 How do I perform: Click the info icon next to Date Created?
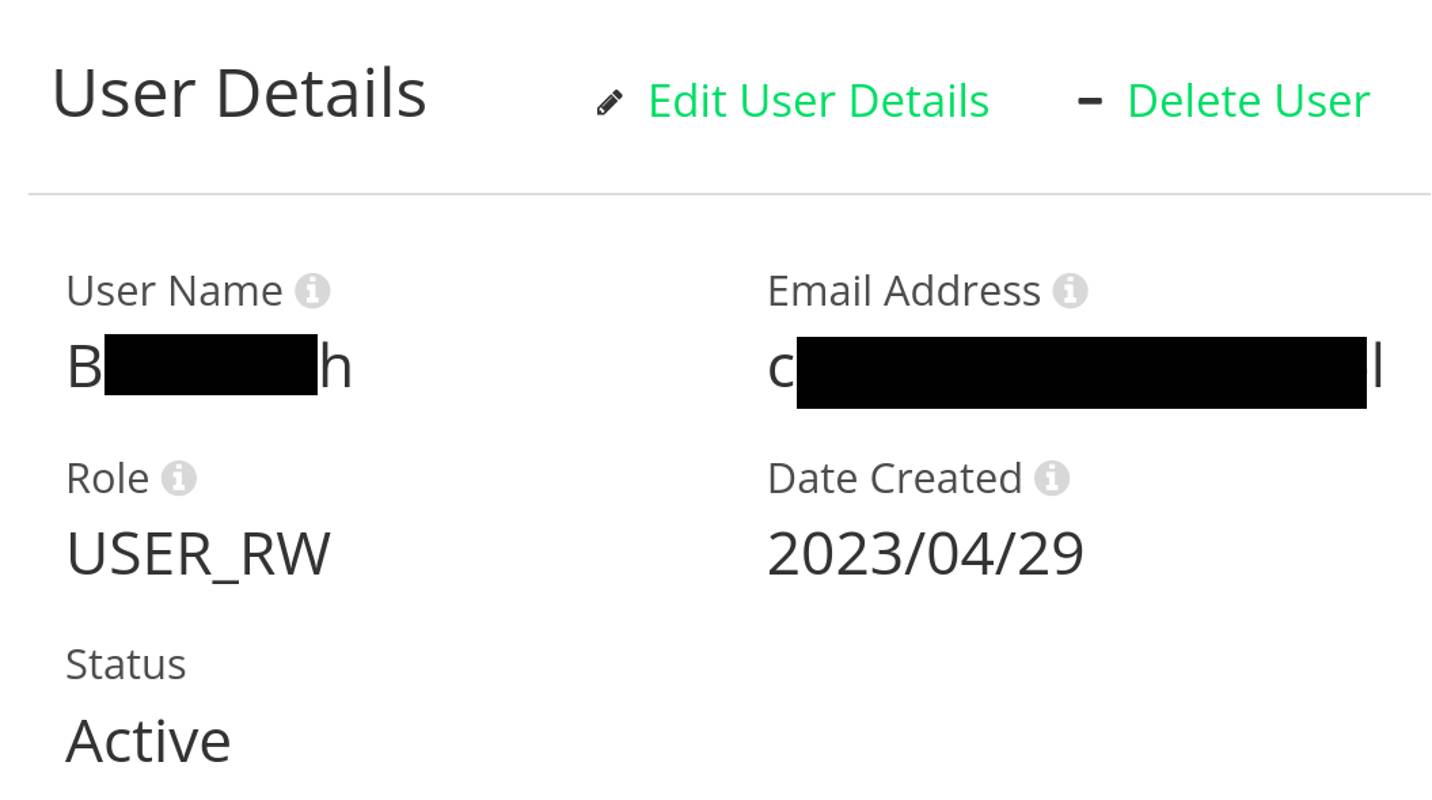[x=1052, y=478]
